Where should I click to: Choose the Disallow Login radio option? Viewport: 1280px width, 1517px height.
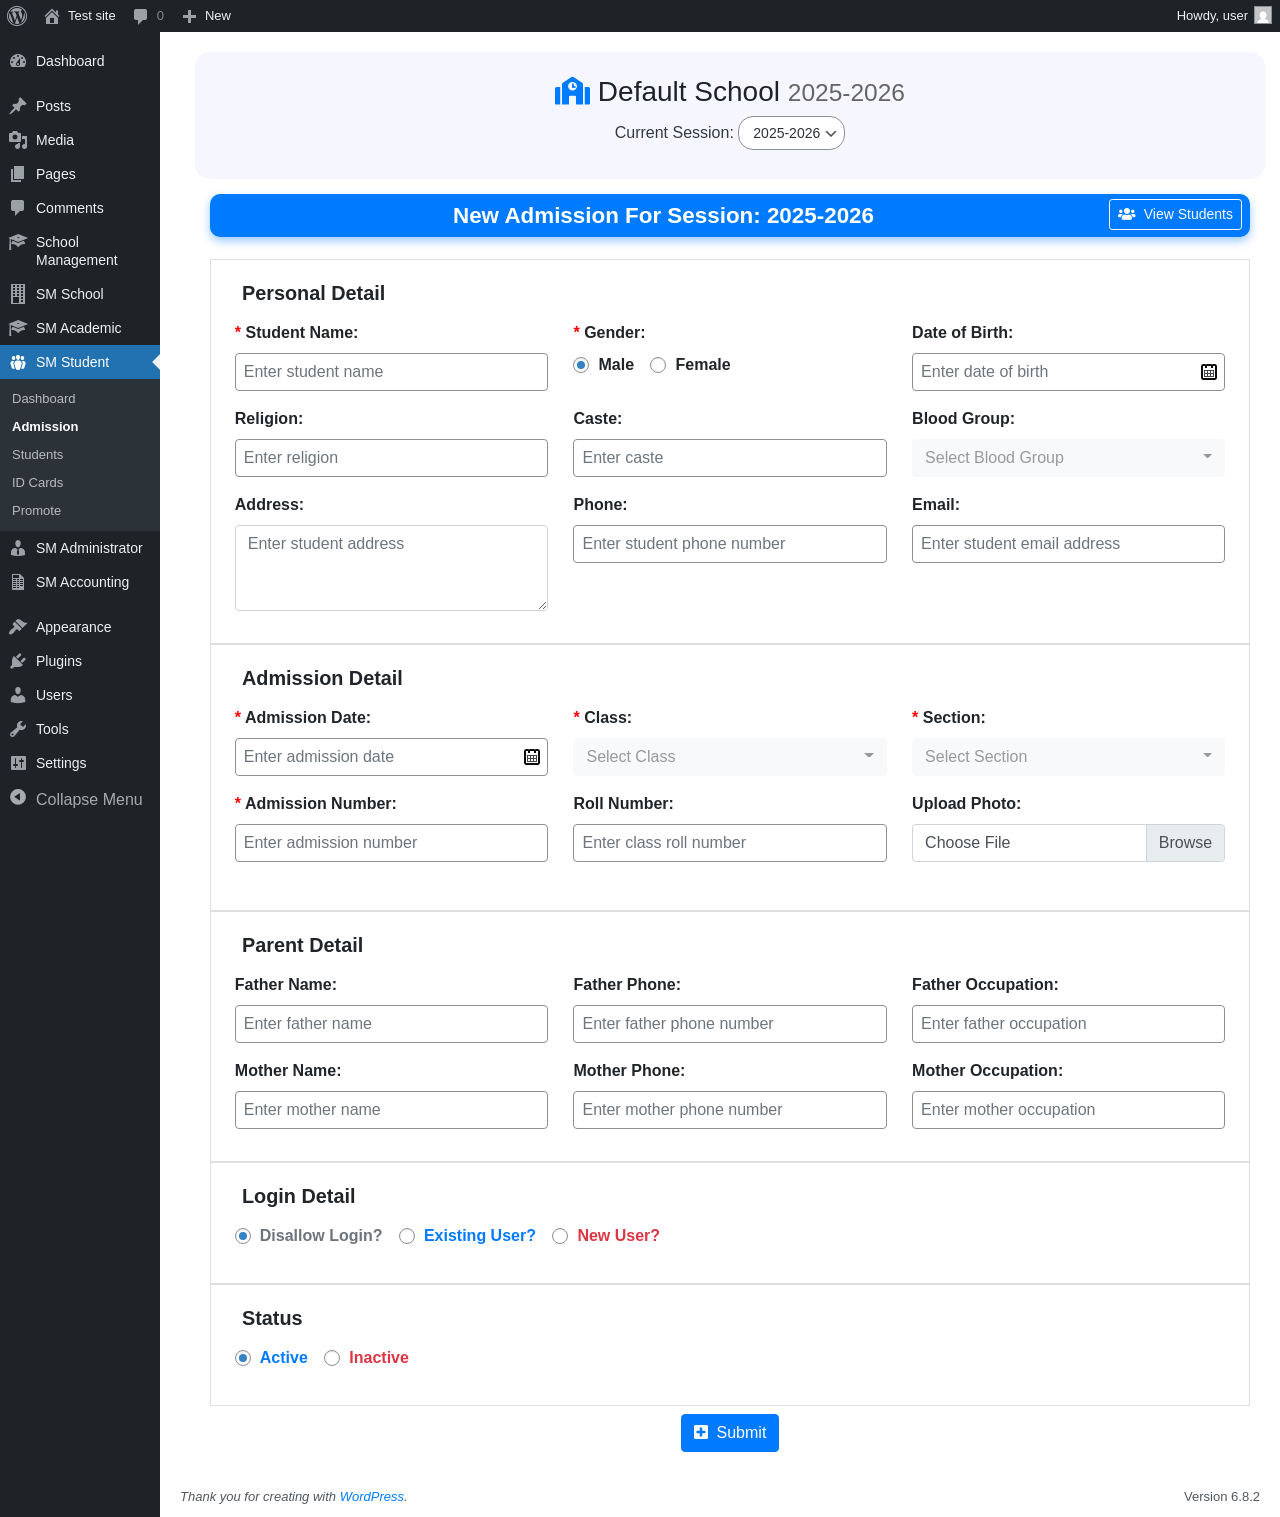point(243,1236)
